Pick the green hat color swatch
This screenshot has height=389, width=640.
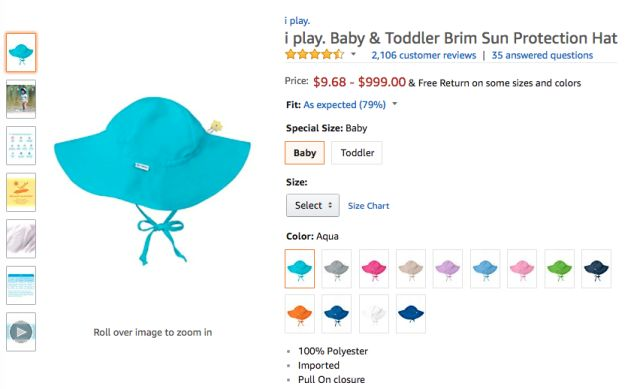(x=560, y=269)
